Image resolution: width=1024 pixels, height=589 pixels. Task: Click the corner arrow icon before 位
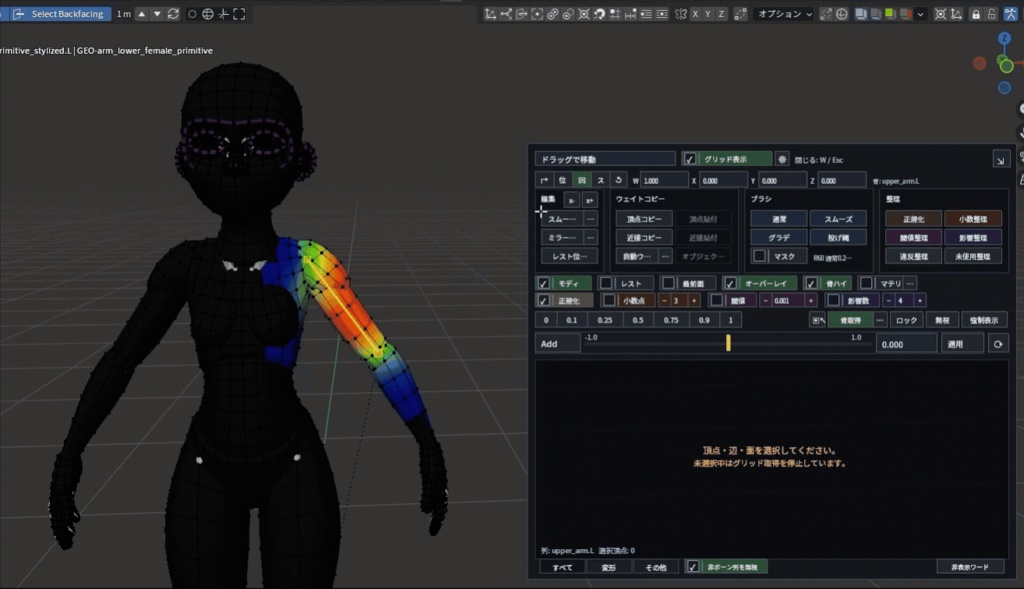pyautogui.click(x=544, y=180)
